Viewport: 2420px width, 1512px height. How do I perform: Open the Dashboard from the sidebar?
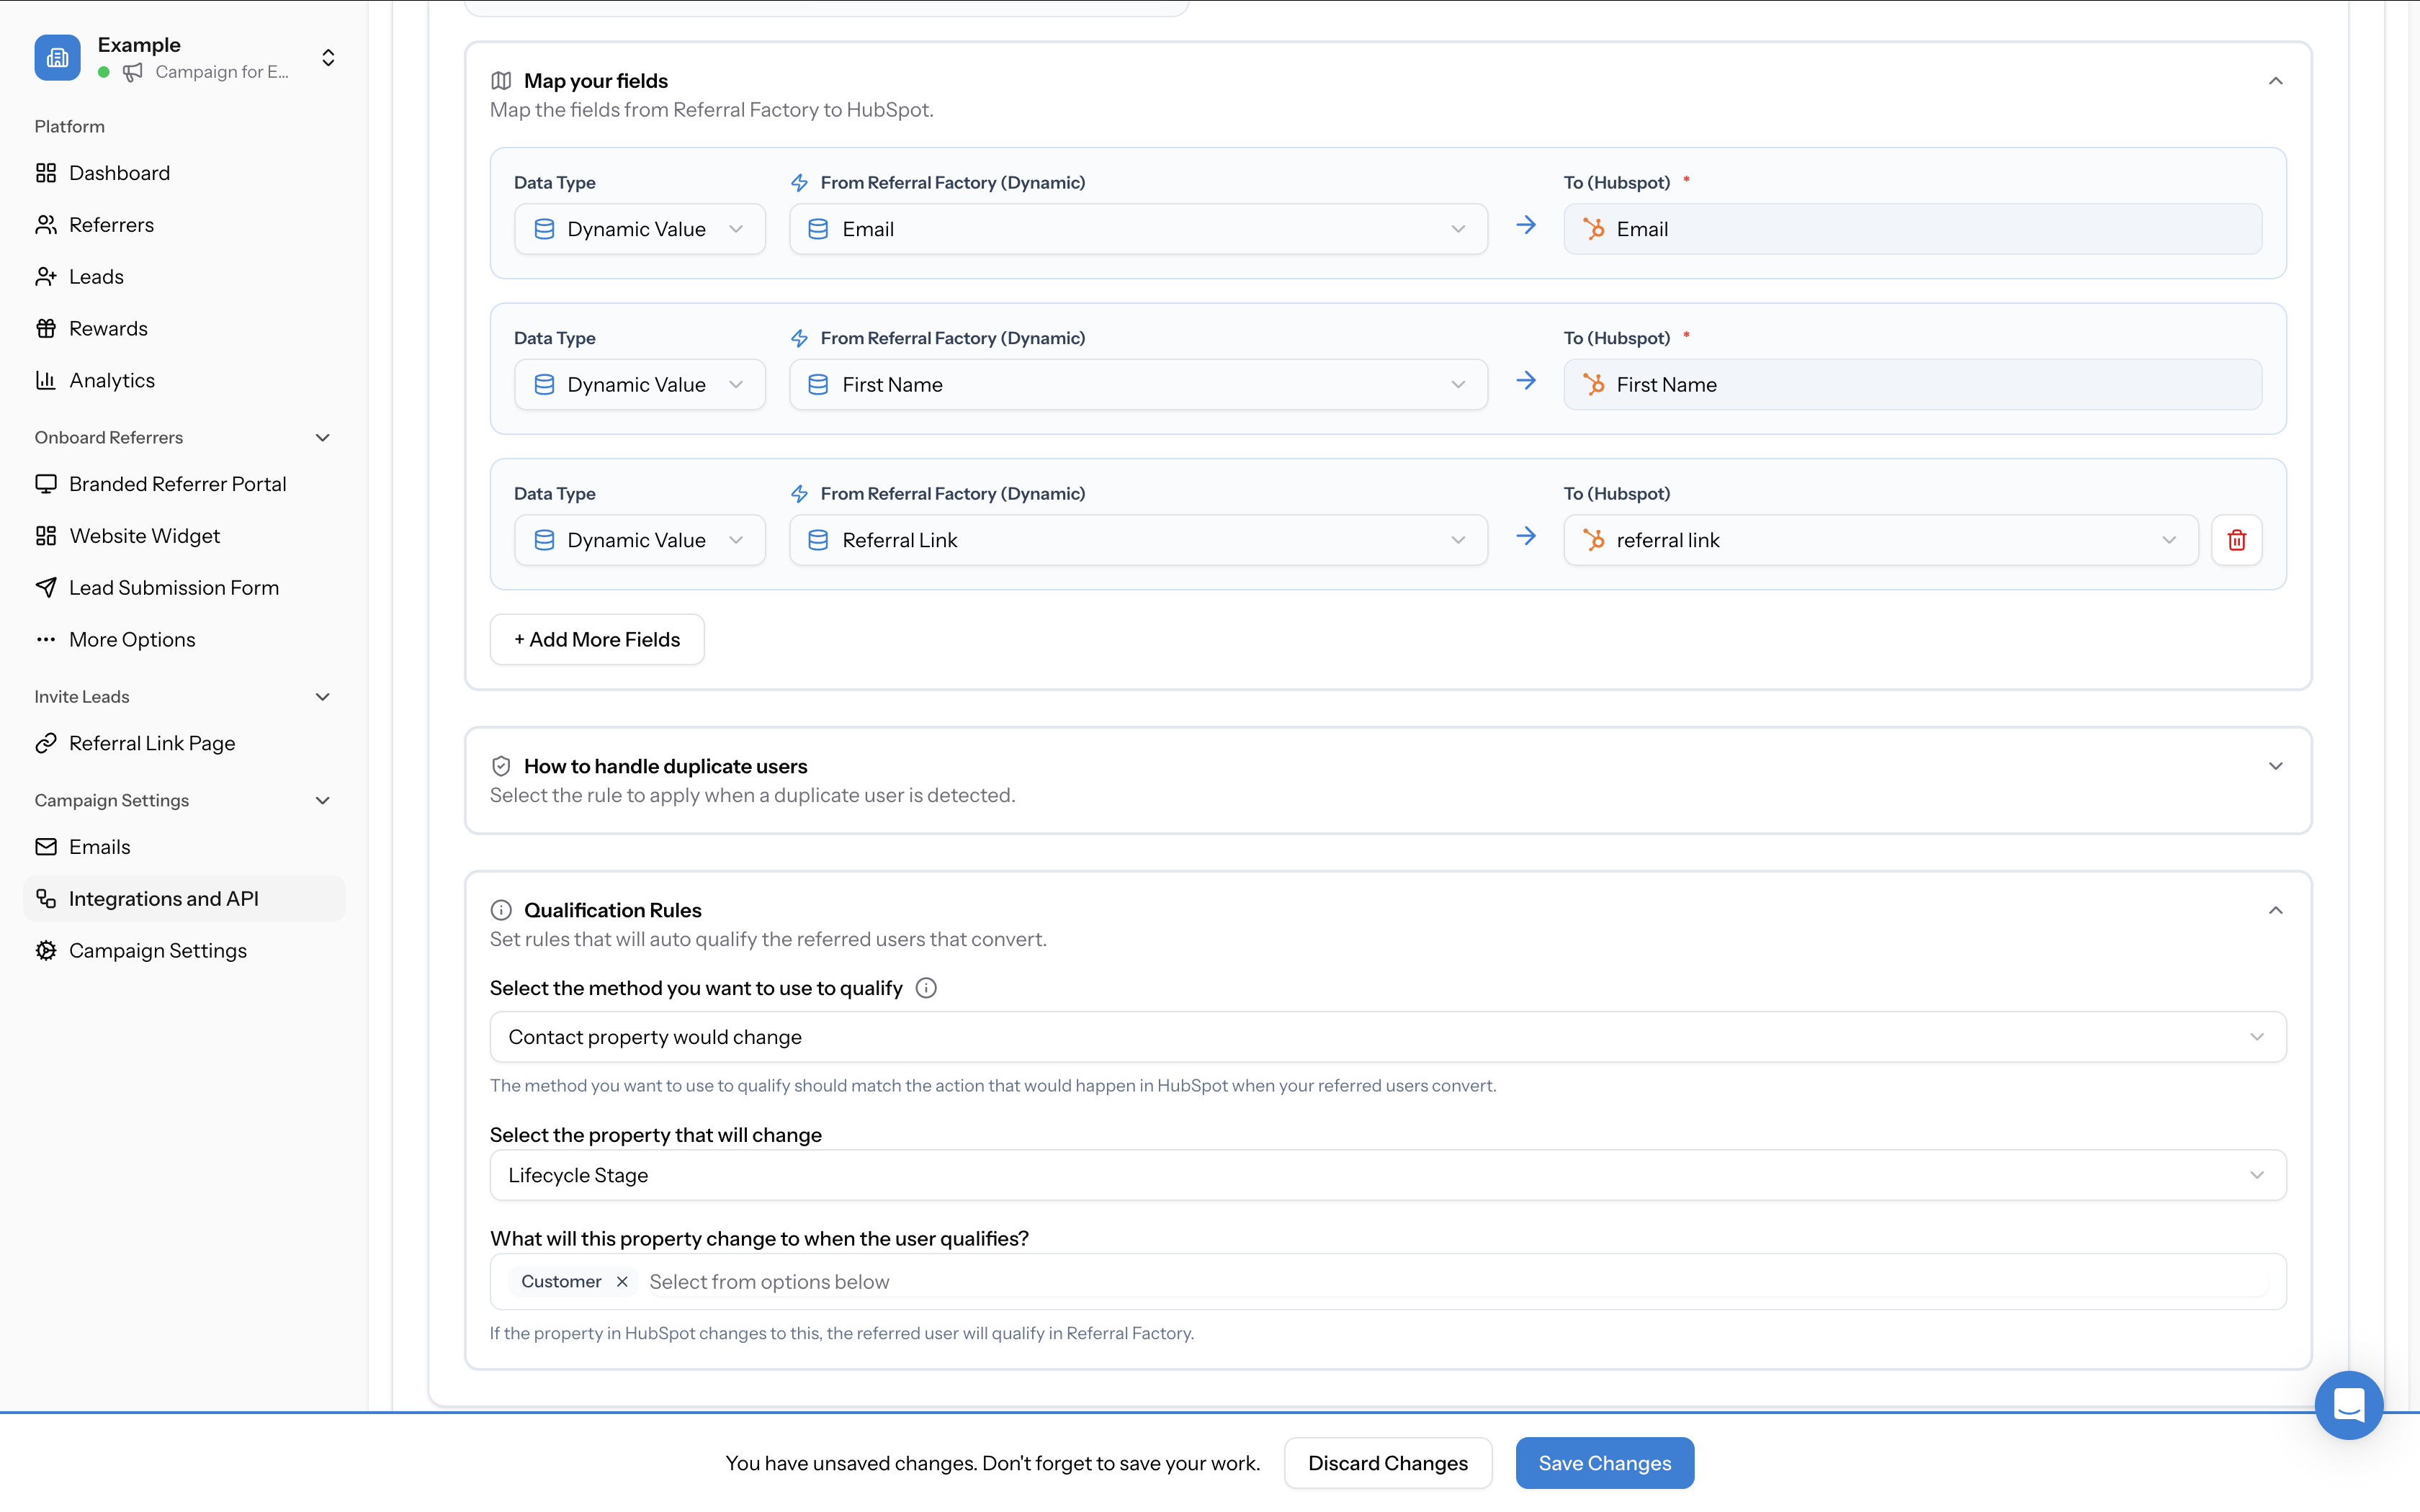(119, 172)
